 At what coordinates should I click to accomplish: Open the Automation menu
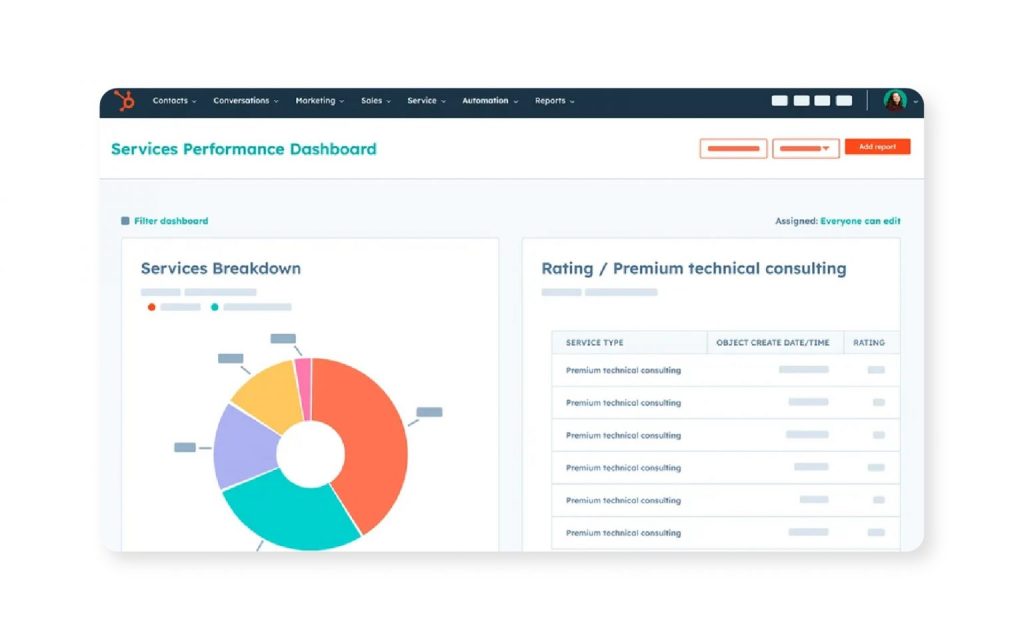click(x=489, y=101)
